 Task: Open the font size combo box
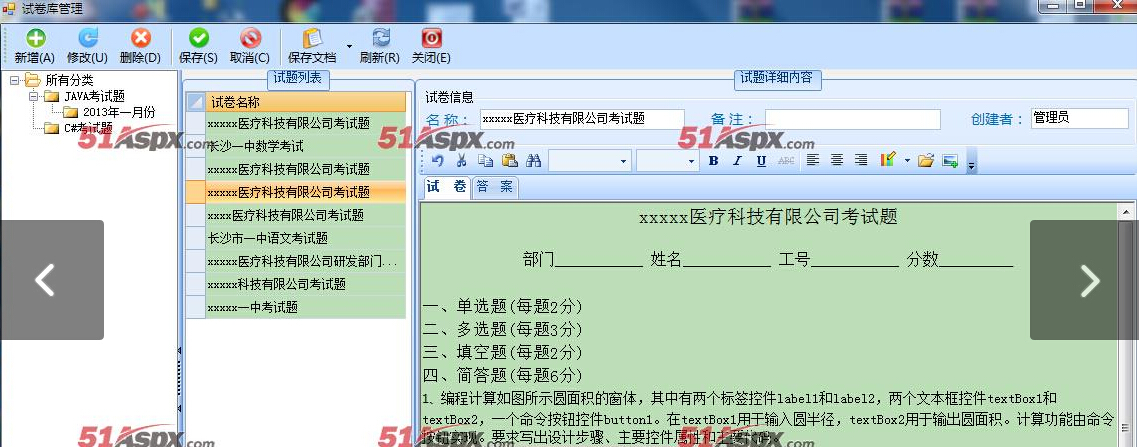[x=668, y=161]
